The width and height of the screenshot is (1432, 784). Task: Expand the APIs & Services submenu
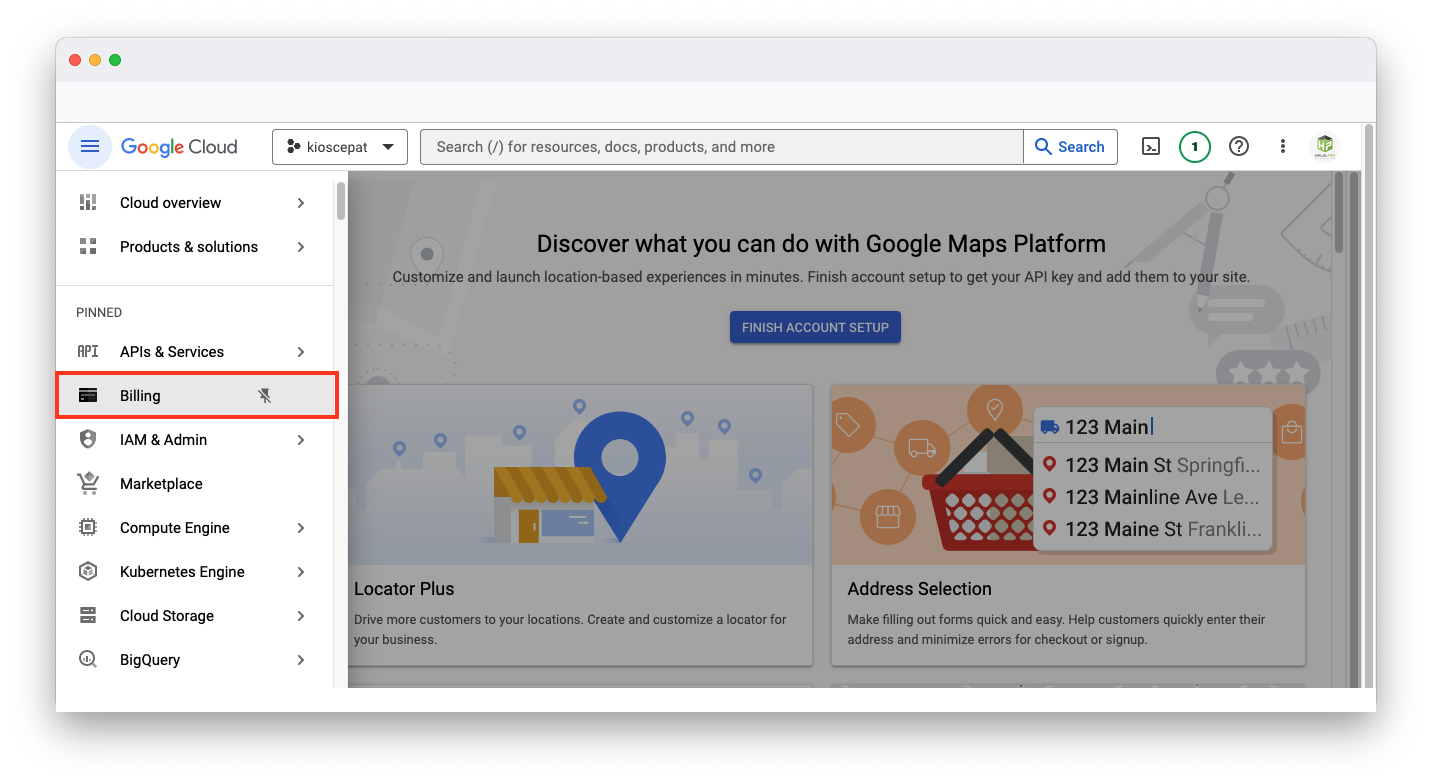(x=301, y=352)
